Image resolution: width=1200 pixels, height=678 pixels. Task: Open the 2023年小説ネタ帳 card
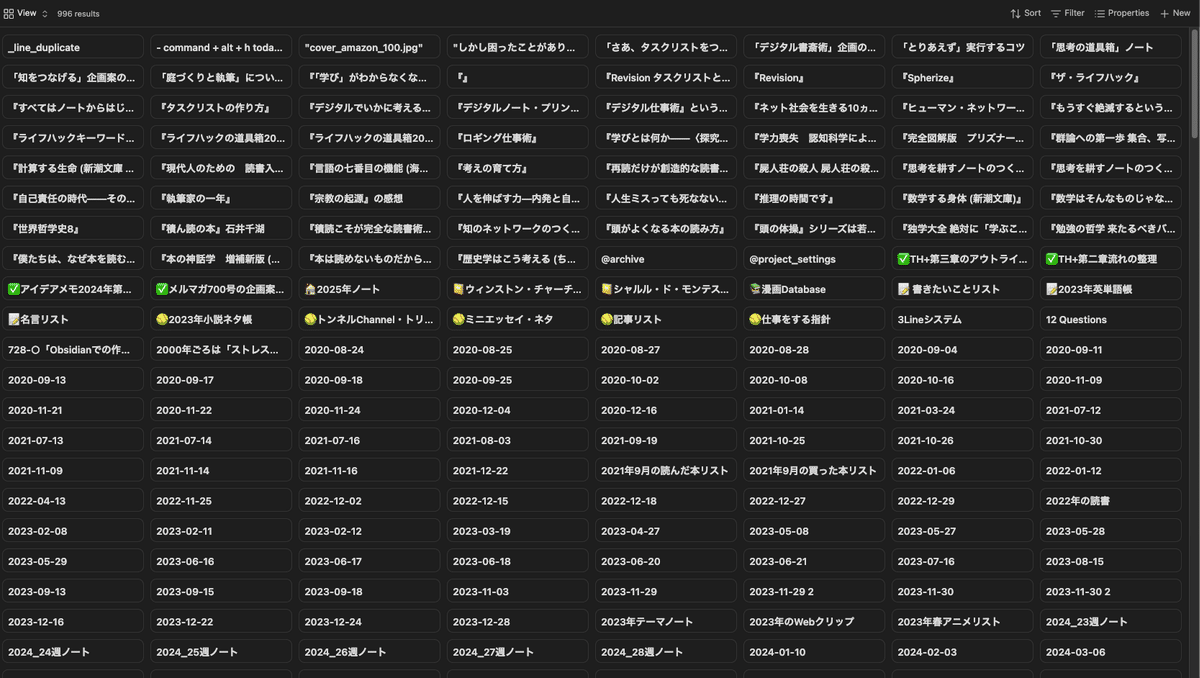click(x=220, y=320)
